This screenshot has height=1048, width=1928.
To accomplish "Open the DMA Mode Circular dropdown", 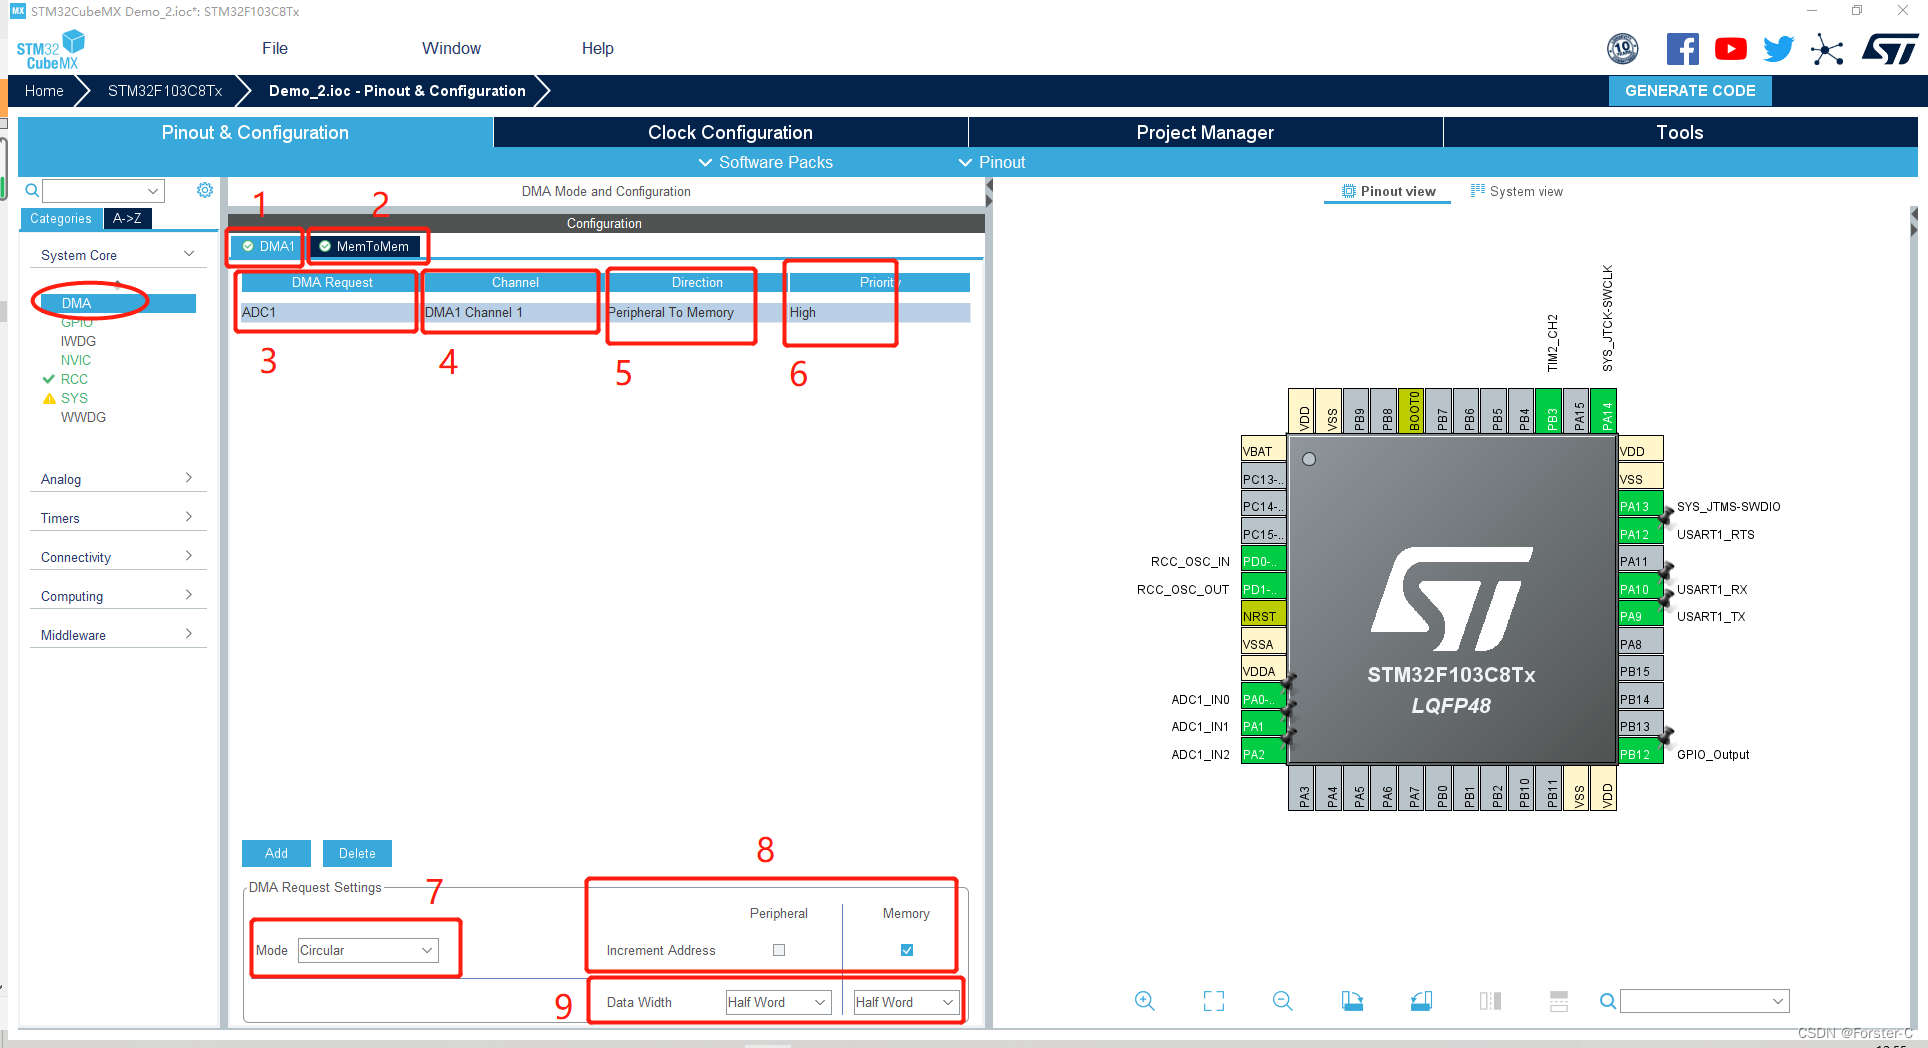I will (x=368, y=950).
